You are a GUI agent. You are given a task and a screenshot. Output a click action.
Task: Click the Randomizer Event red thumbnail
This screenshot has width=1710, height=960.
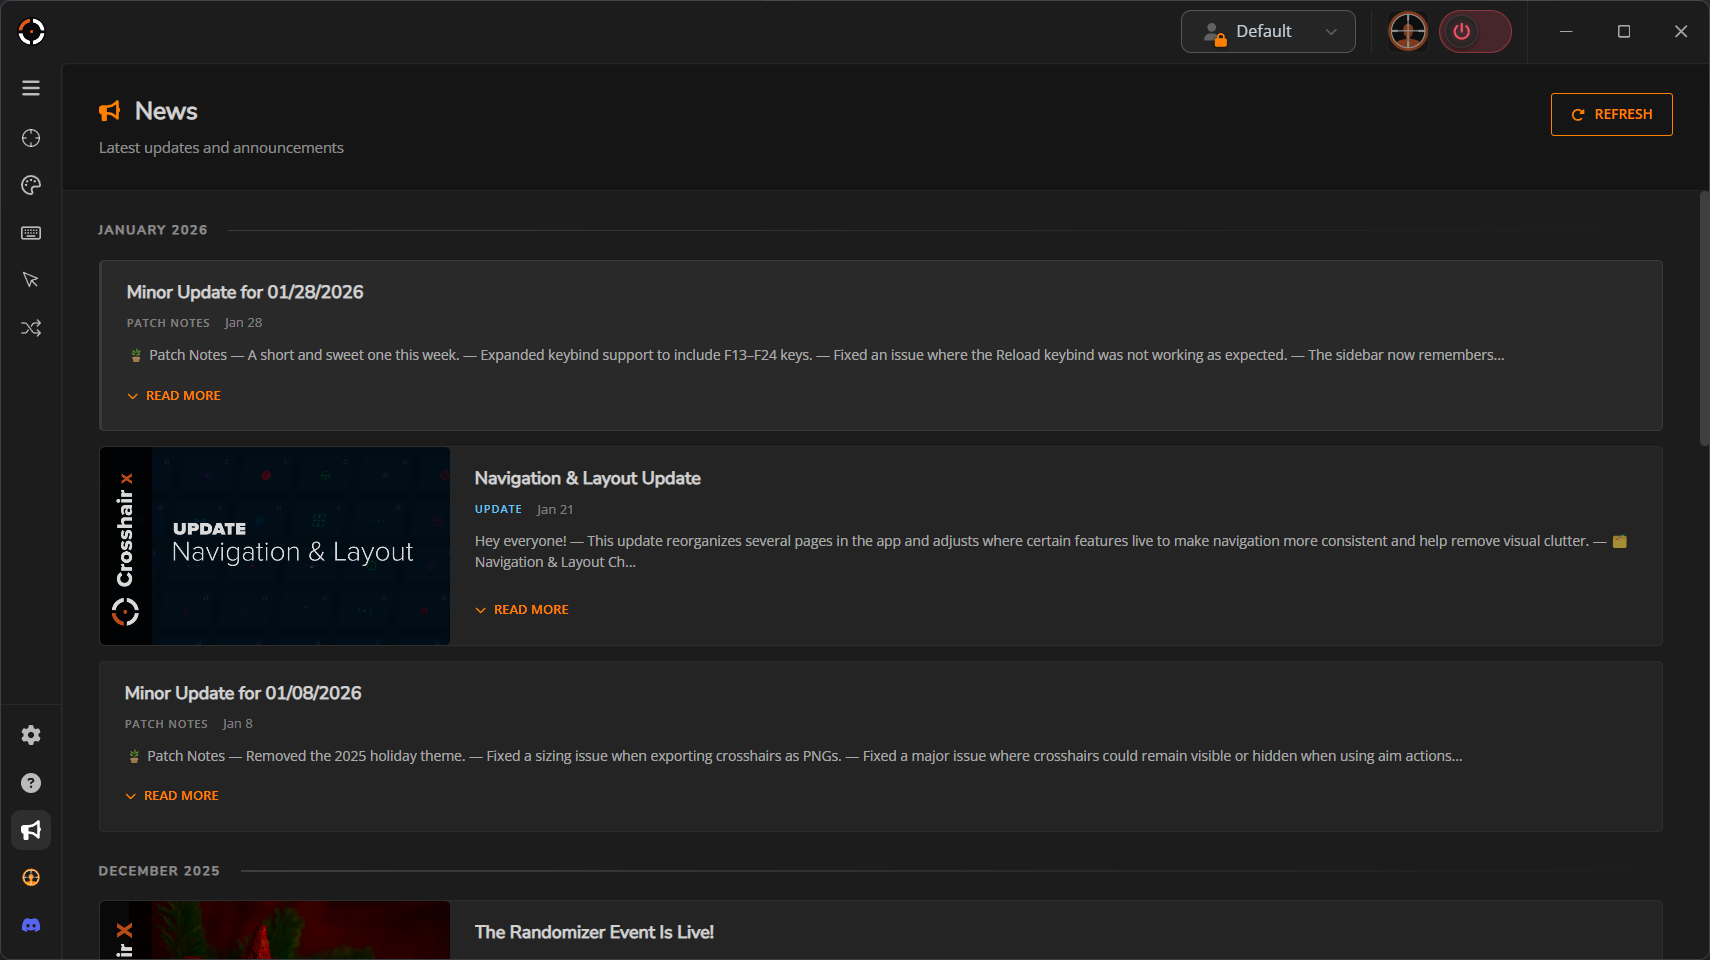click(275, 930)
